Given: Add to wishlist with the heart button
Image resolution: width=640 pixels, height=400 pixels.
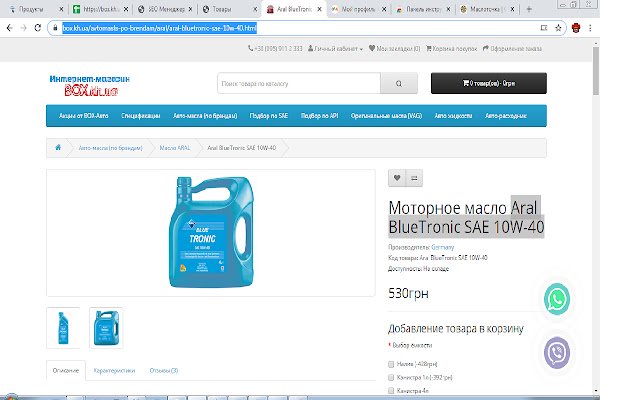Looking at the screenshot, I should (397, 178).
